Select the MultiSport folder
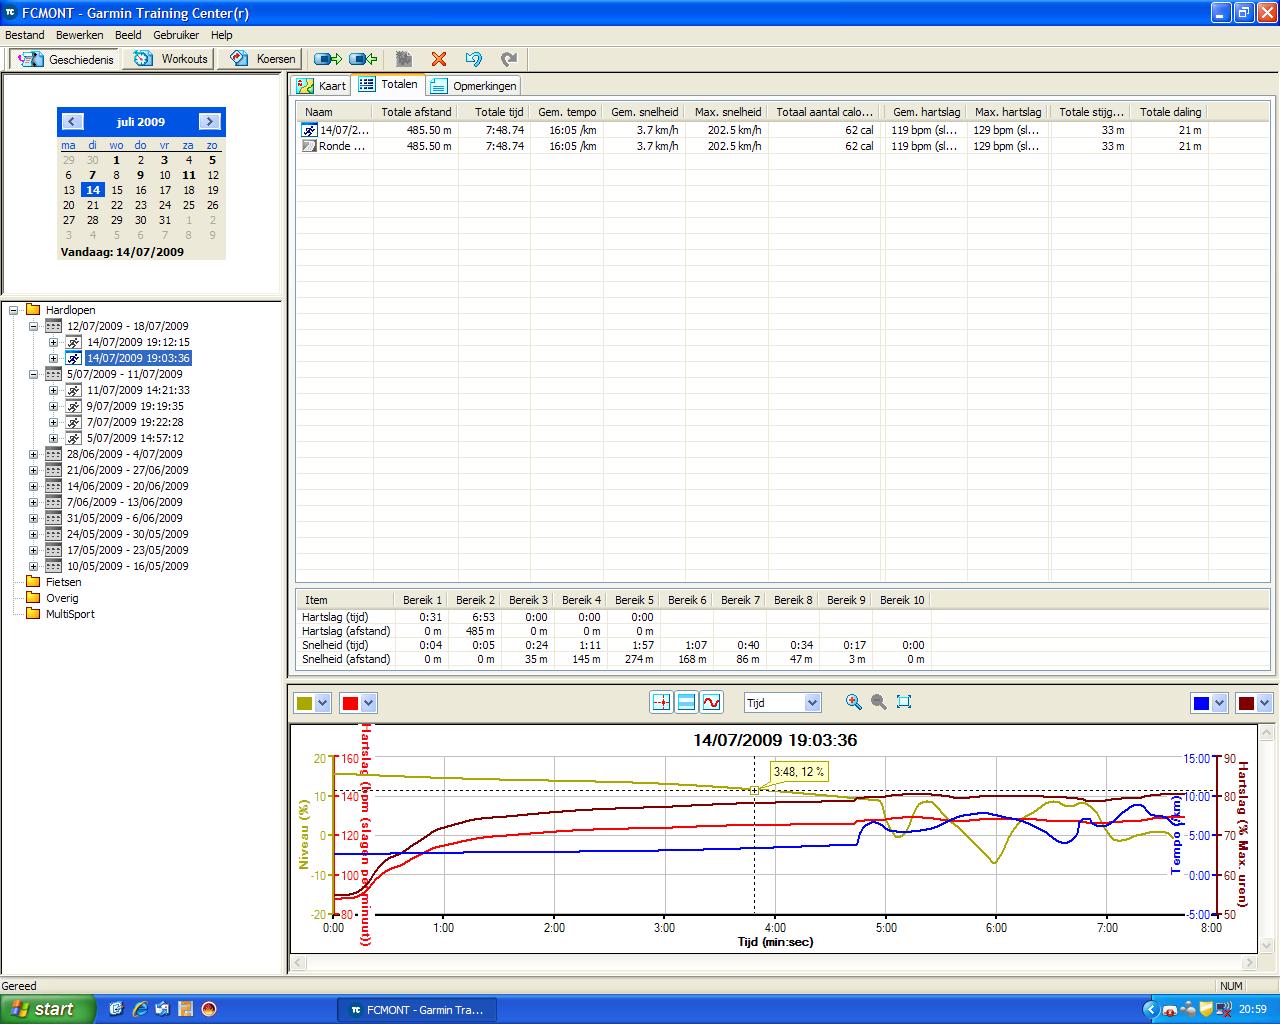 70,614
